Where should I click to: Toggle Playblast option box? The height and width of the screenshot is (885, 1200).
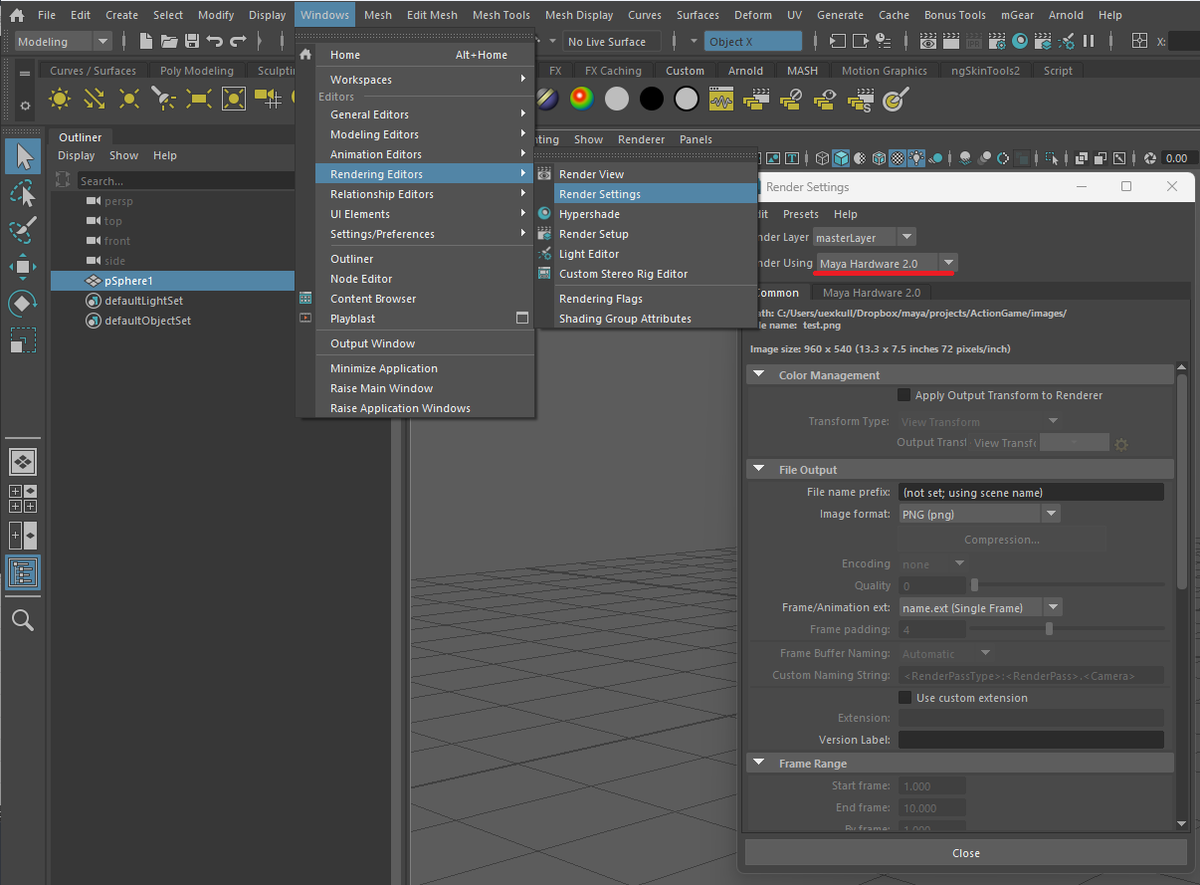[521, 318]
